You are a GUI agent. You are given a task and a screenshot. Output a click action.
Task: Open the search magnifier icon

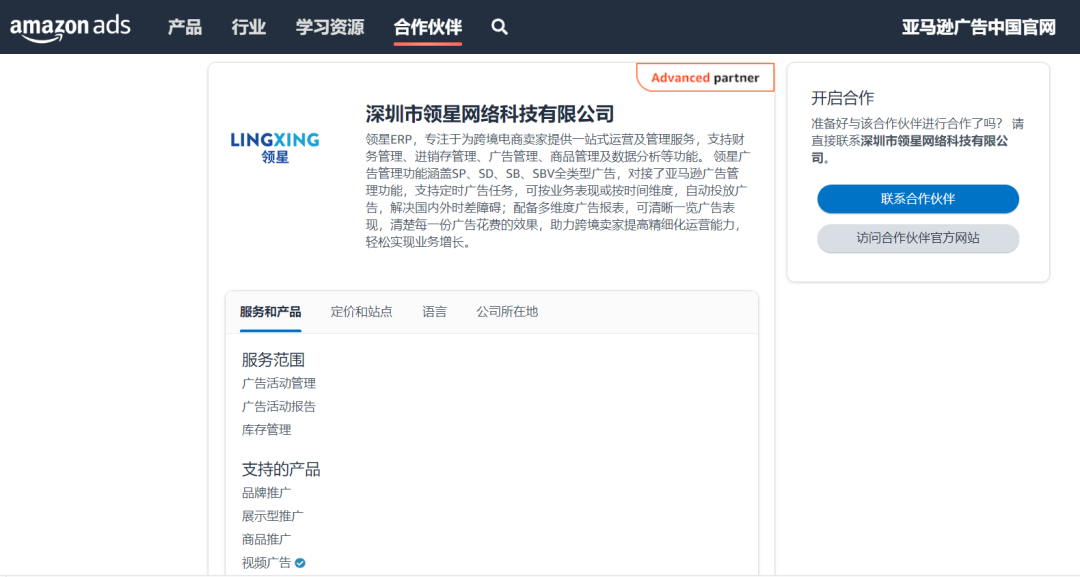tap(500, 27)
